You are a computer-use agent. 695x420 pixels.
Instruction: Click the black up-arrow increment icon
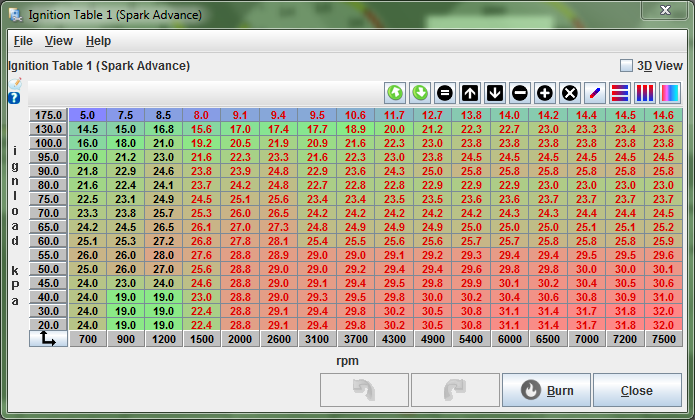click(x=470, y=93)
